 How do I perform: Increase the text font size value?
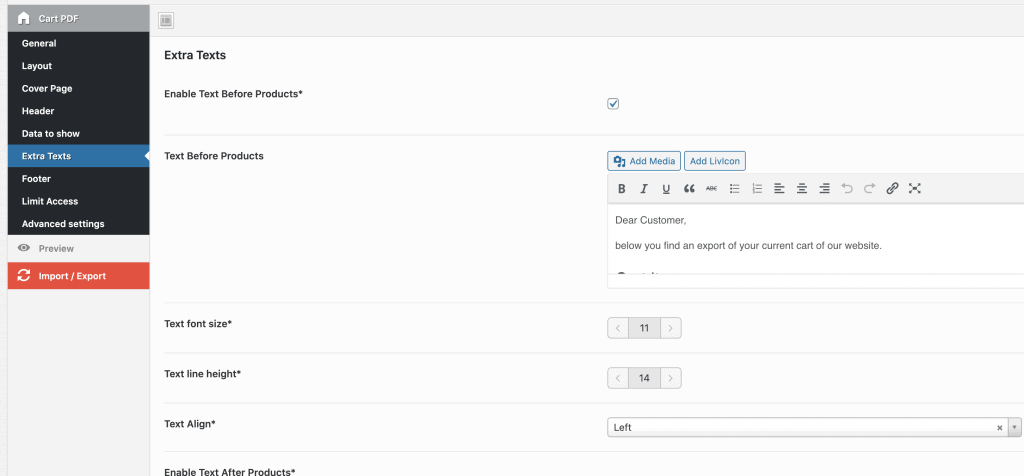click(671, 328)
